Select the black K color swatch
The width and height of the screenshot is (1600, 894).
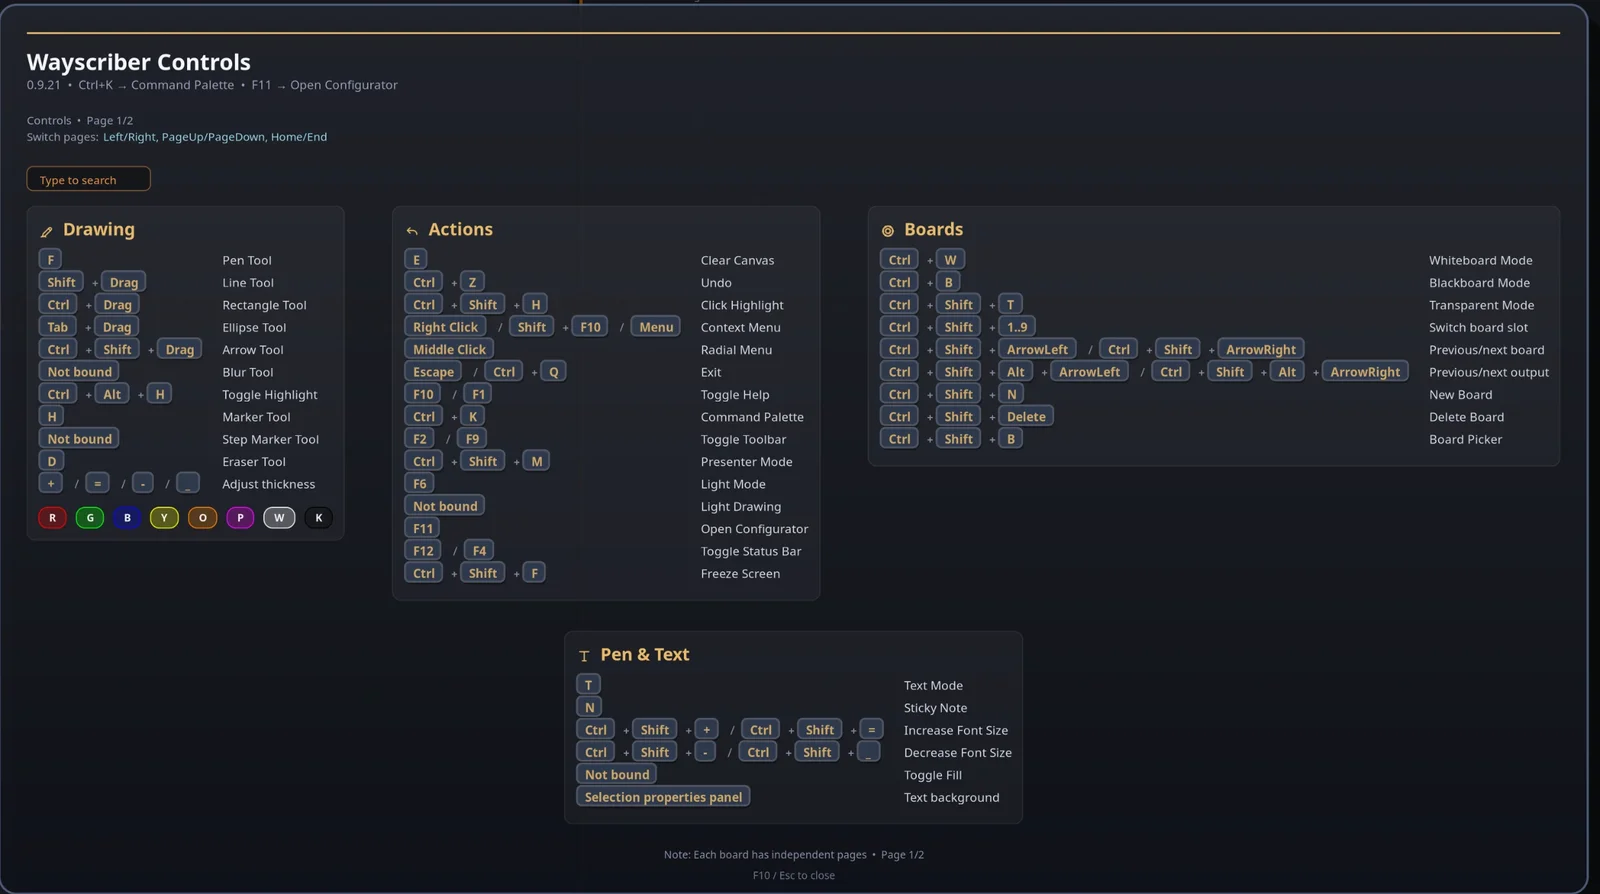[319, 517]
